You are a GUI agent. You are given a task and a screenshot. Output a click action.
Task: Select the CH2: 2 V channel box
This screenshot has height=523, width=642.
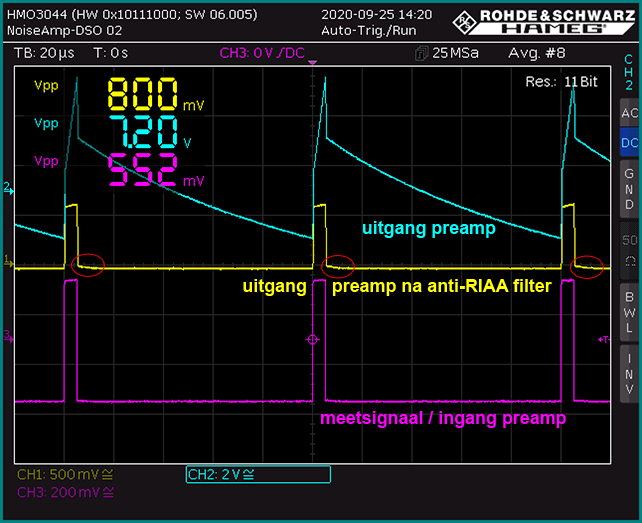click(x=258, y=474)
